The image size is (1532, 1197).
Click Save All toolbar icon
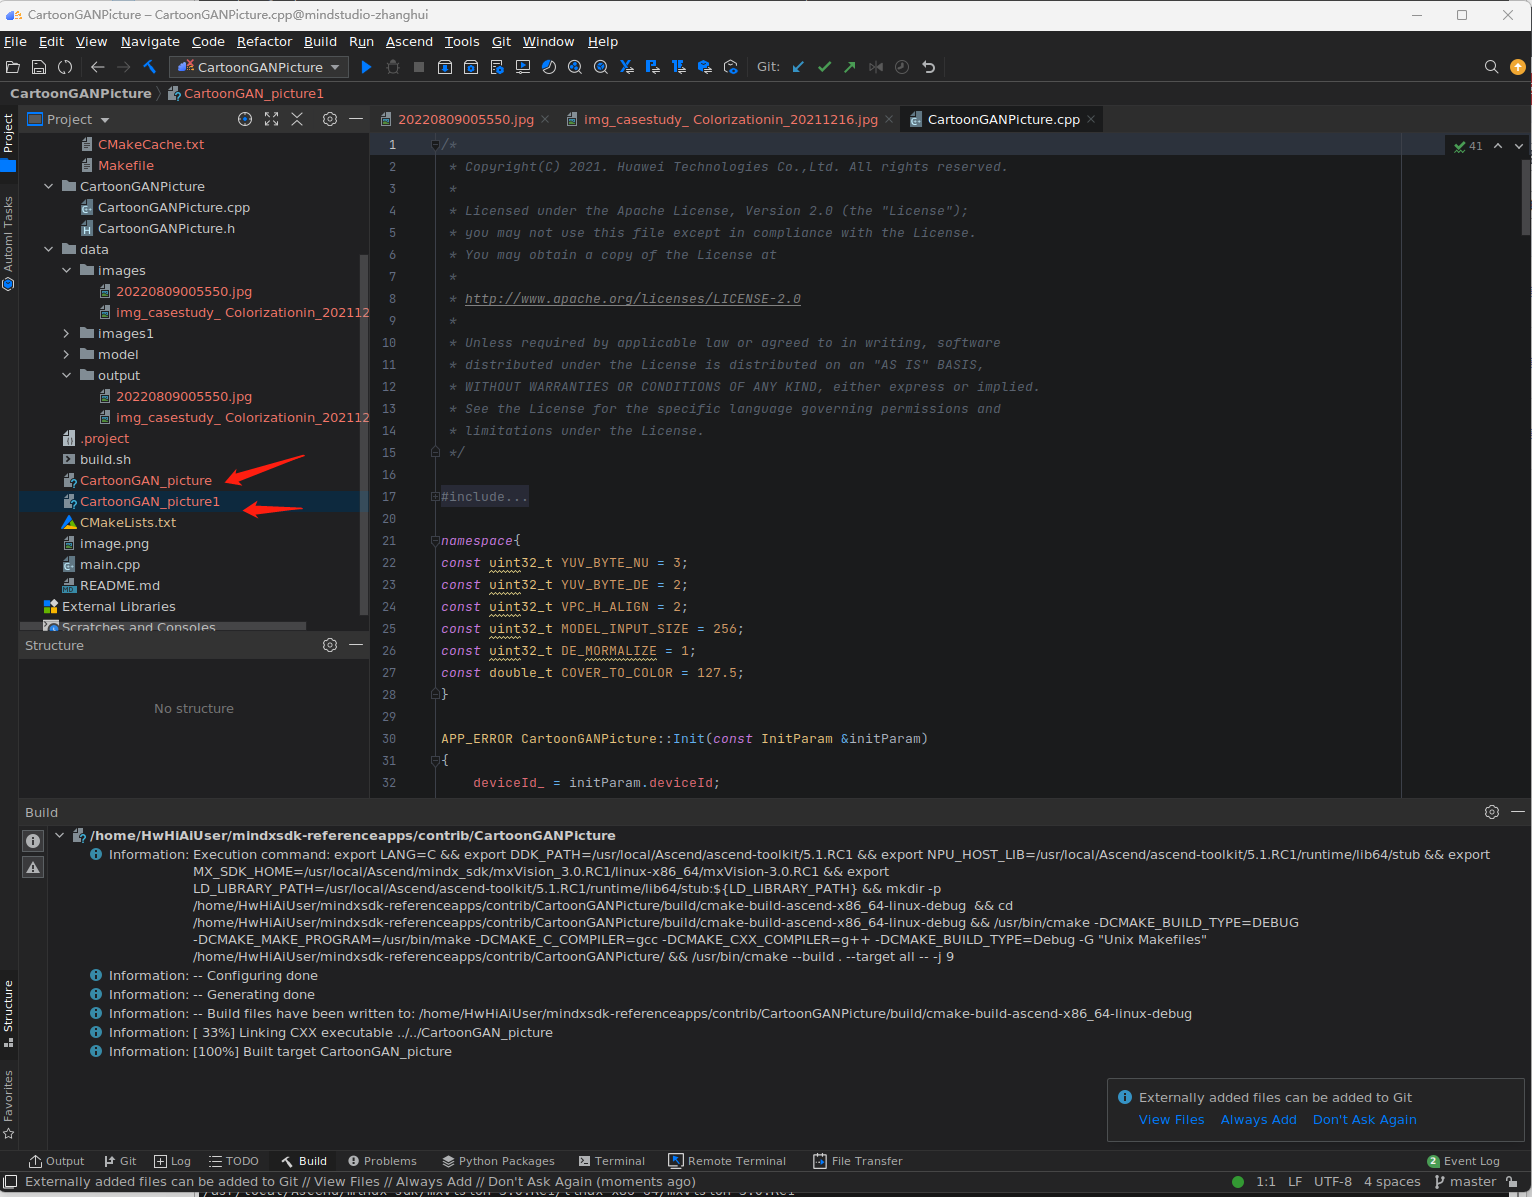[x=39, y=67]
